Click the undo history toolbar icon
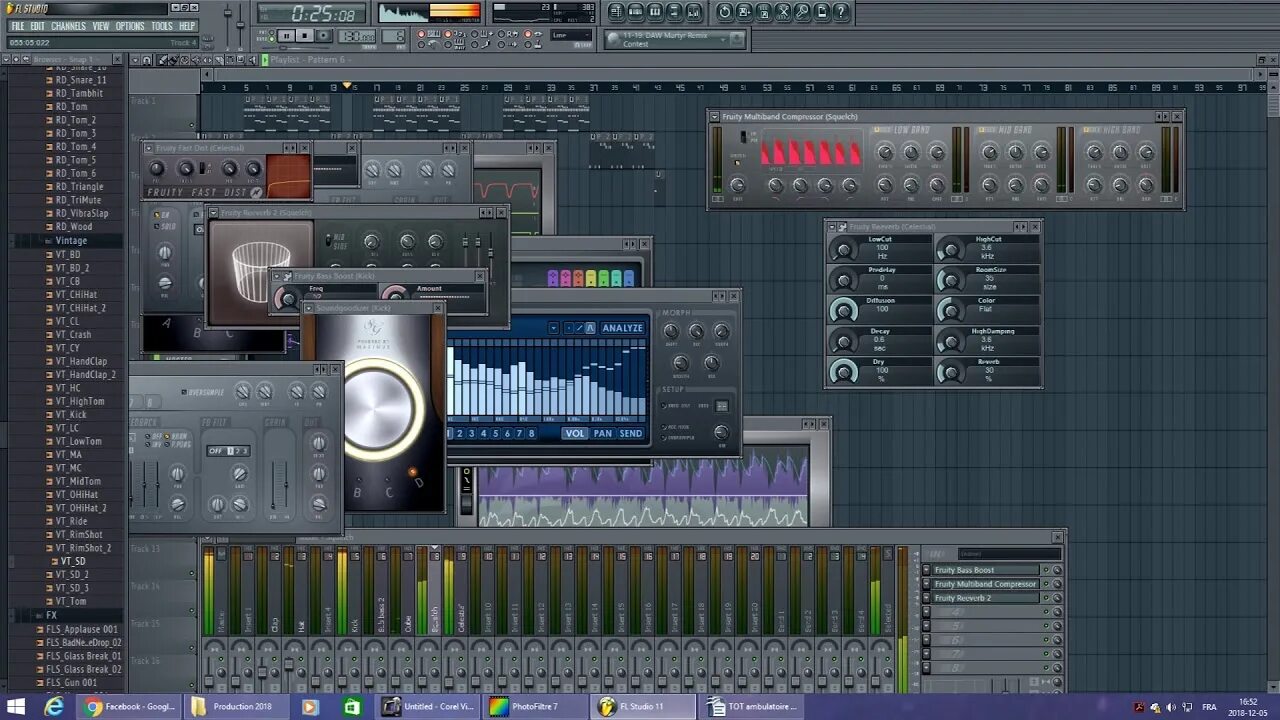The height and width of the screenshot is (720, 1280). click(725, 12)
